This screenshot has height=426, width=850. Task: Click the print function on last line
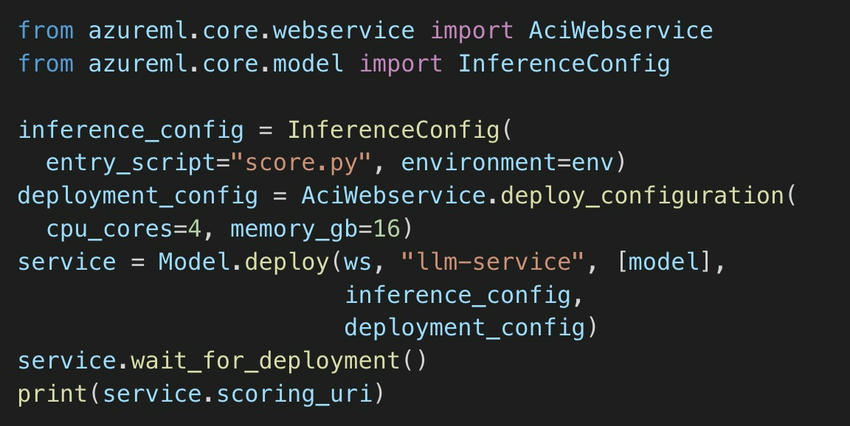point(53,394)
